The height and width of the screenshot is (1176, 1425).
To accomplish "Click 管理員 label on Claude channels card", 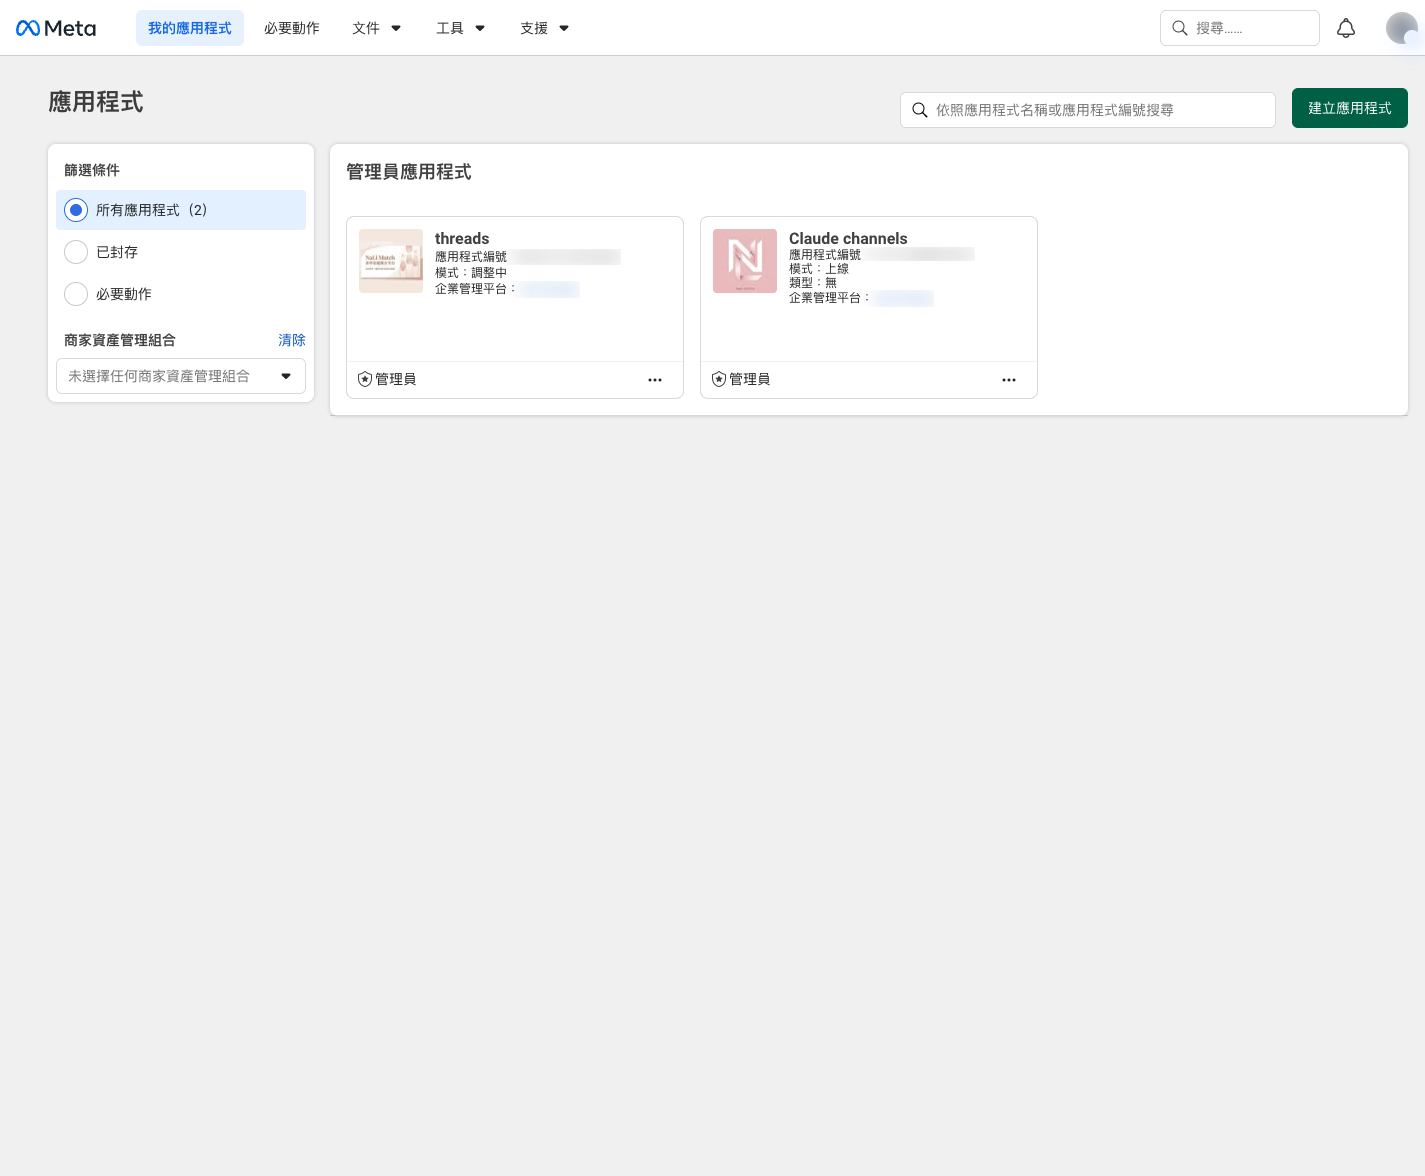I will [750, 379].
